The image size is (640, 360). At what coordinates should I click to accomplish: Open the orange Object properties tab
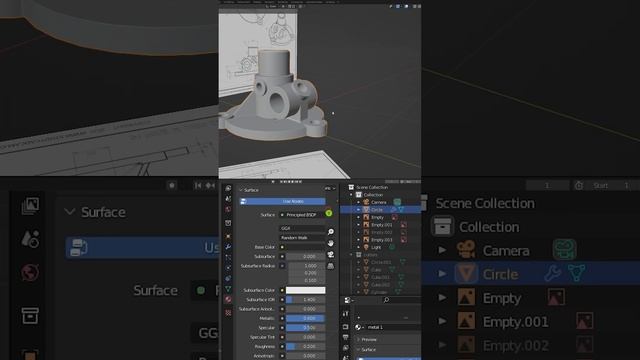pyautogui.click(x=228, y=236)
